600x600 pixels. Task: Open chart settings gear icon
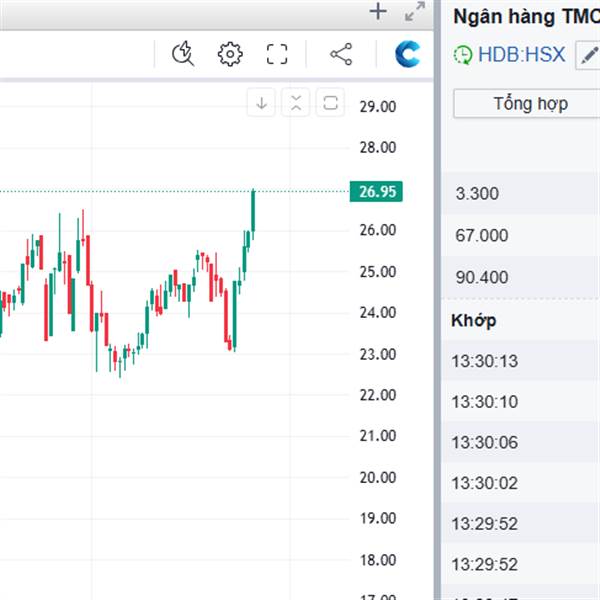[230, 54]
